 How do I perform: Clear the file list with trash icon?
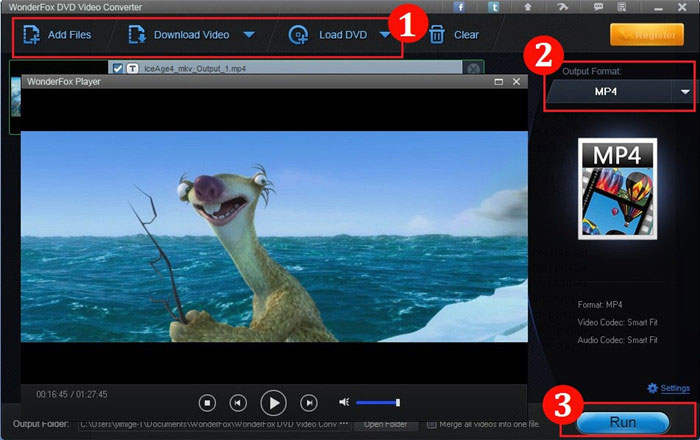click(454, 35)
